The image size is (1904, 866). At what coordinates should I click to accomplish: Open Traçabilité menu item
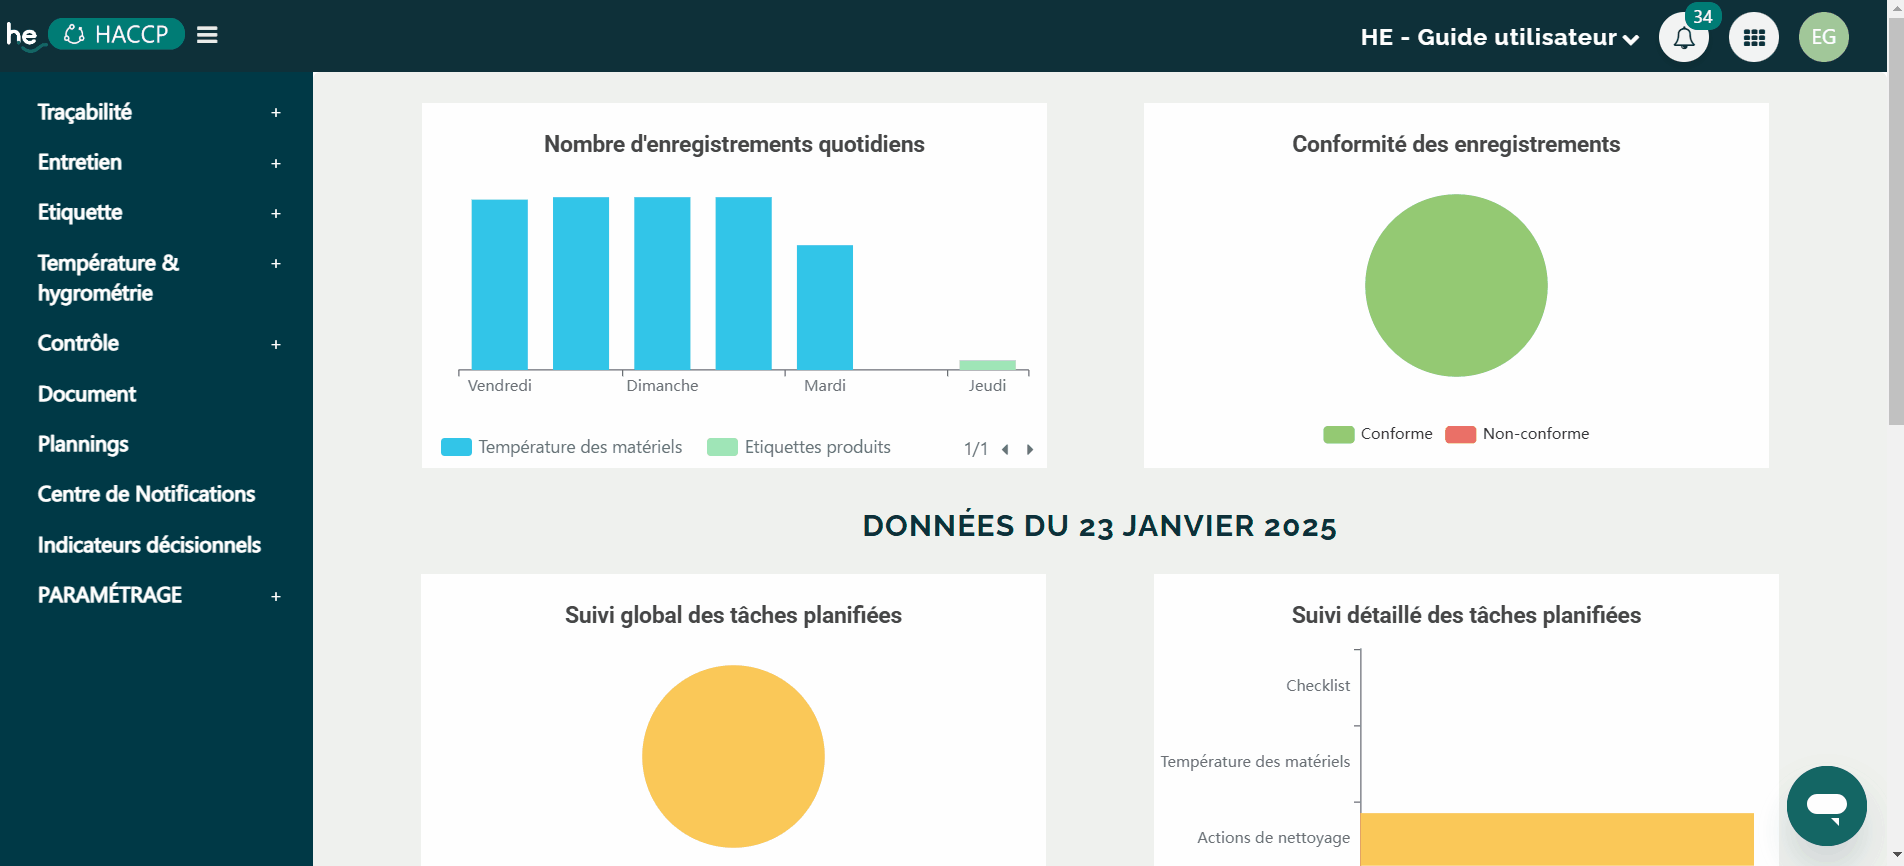point(85,112)
